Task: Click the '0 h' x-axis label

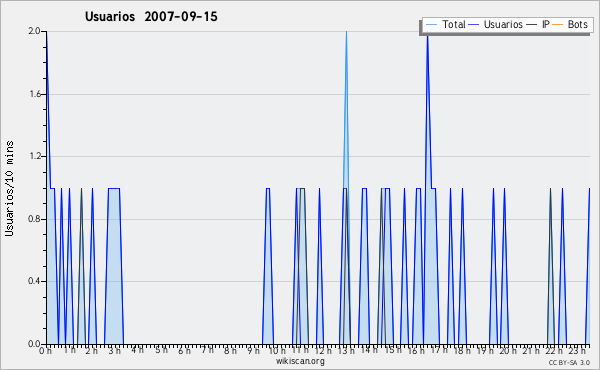Action: [46, 350]
